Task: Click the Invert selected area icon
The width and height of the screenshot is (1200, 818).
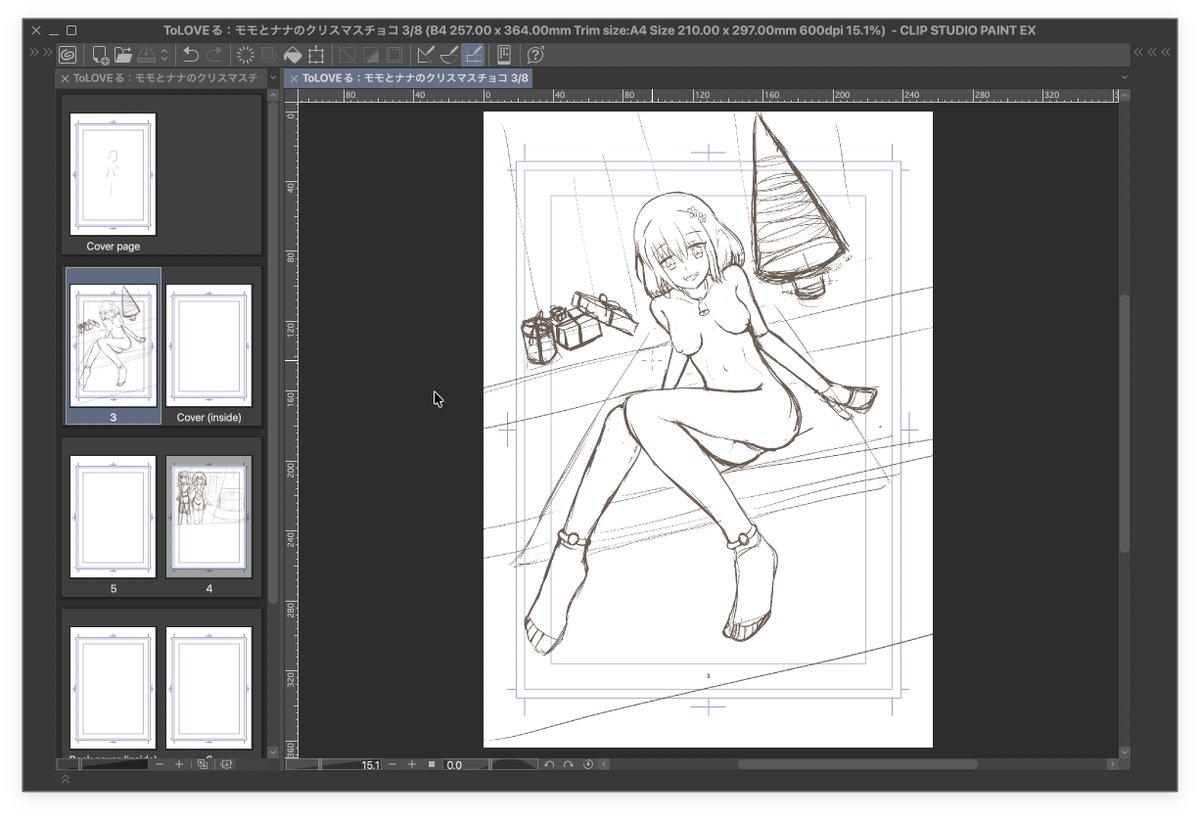Action: tap(371, 55)
